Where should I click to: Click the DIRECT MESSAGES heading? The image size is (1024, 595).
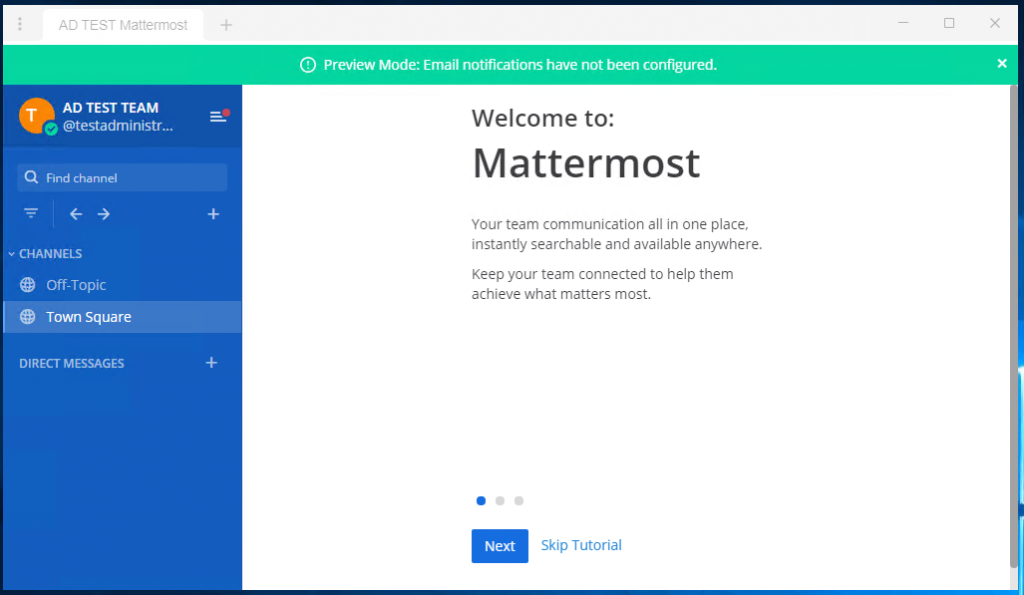coord(71,363)
